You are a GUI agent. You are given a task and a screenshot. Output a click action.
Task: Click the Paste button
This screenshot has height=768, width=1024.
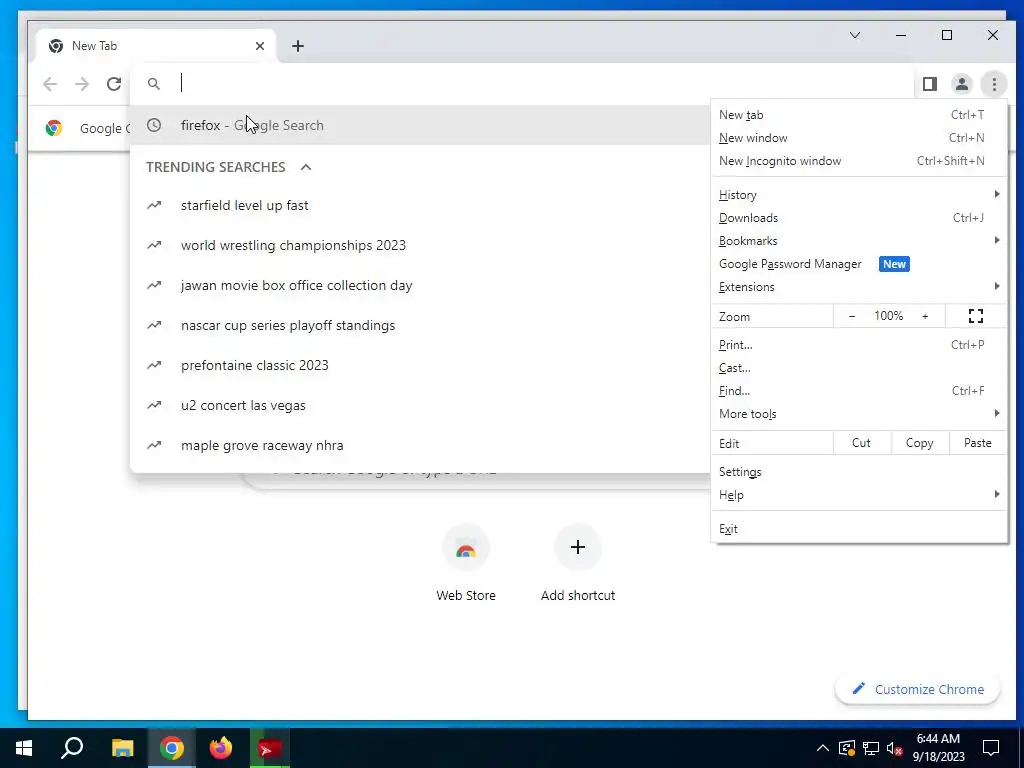[978, 443]
